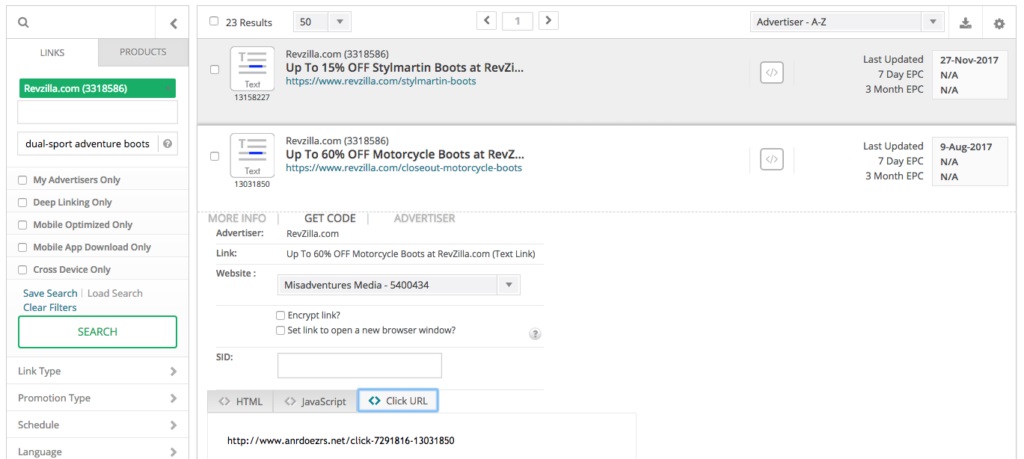The height and width of the screenshot is (459, 1024).
Task: Click the search magnifier icon in sidebar
Action: click(22, 22)
